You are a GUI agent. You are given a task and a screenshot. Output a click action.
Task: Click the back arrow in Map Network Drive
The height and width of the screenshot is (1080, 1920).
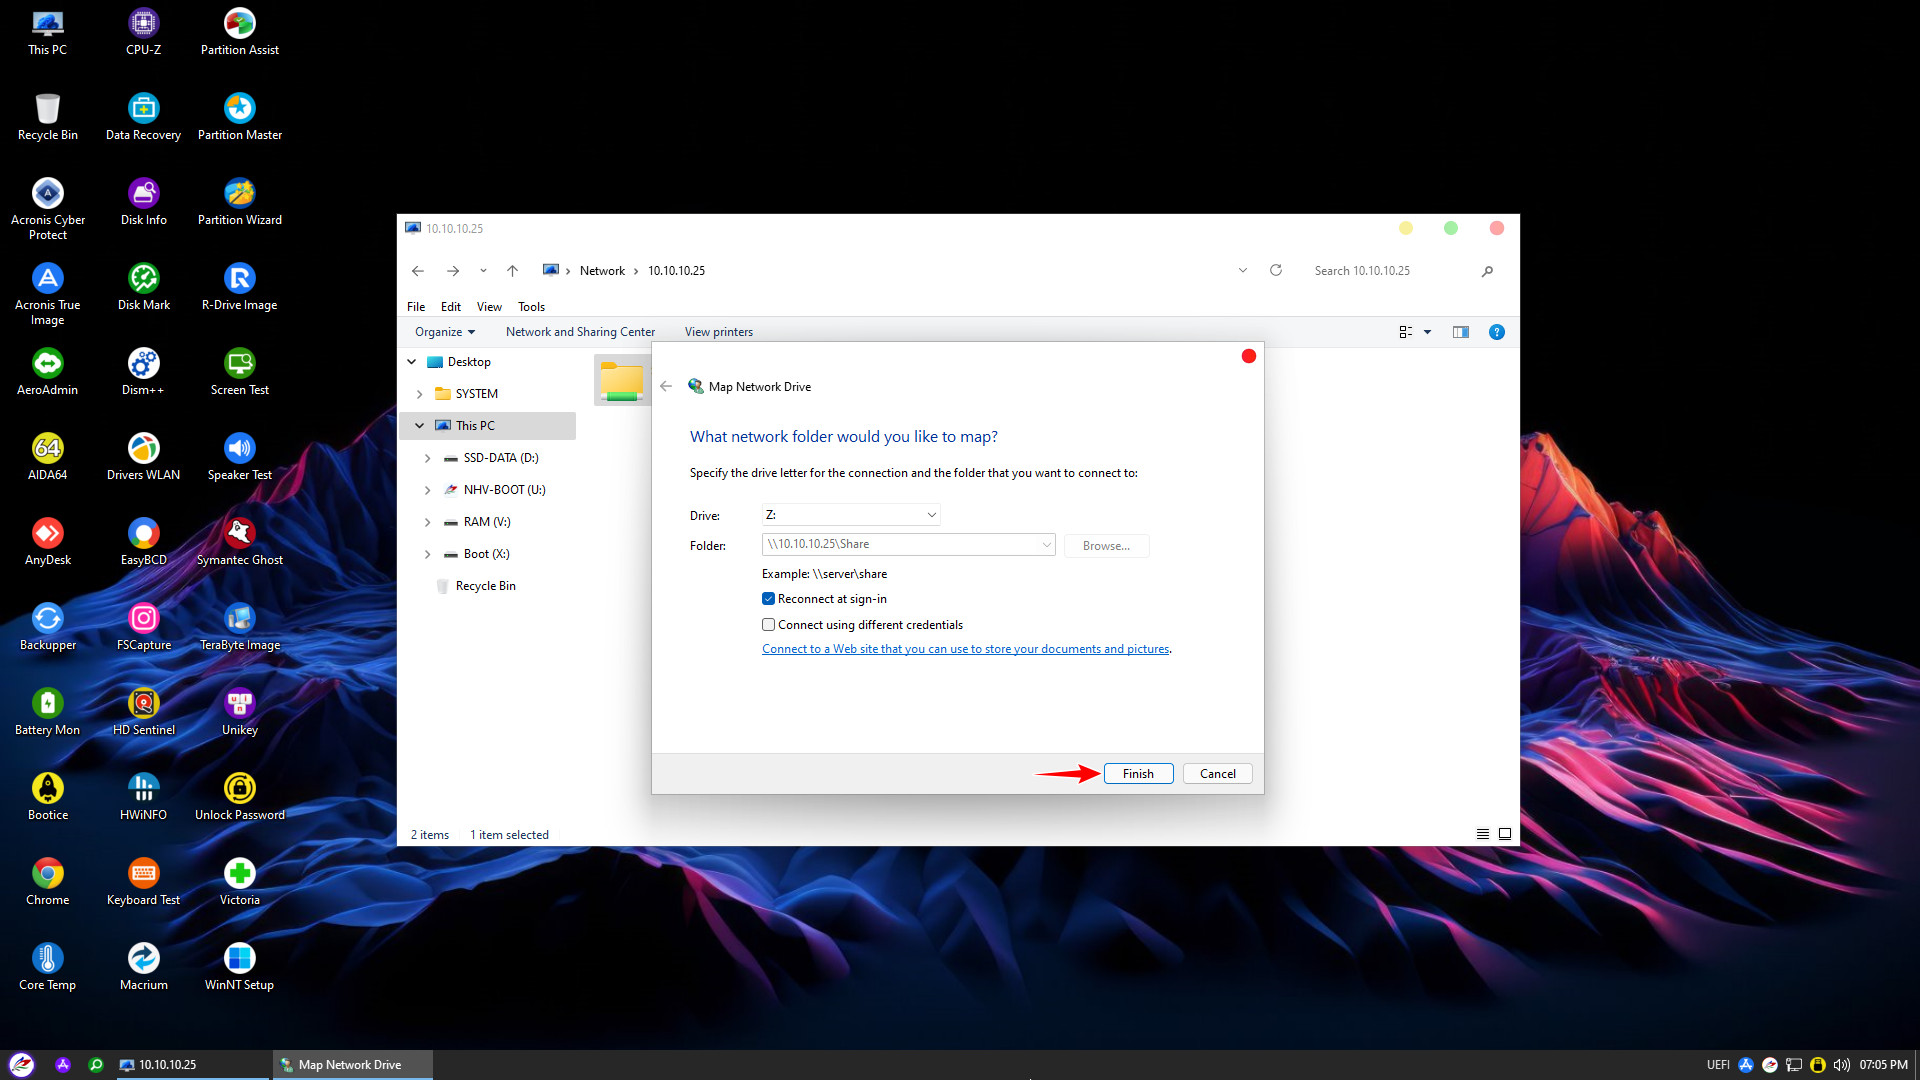click(666, 386)
